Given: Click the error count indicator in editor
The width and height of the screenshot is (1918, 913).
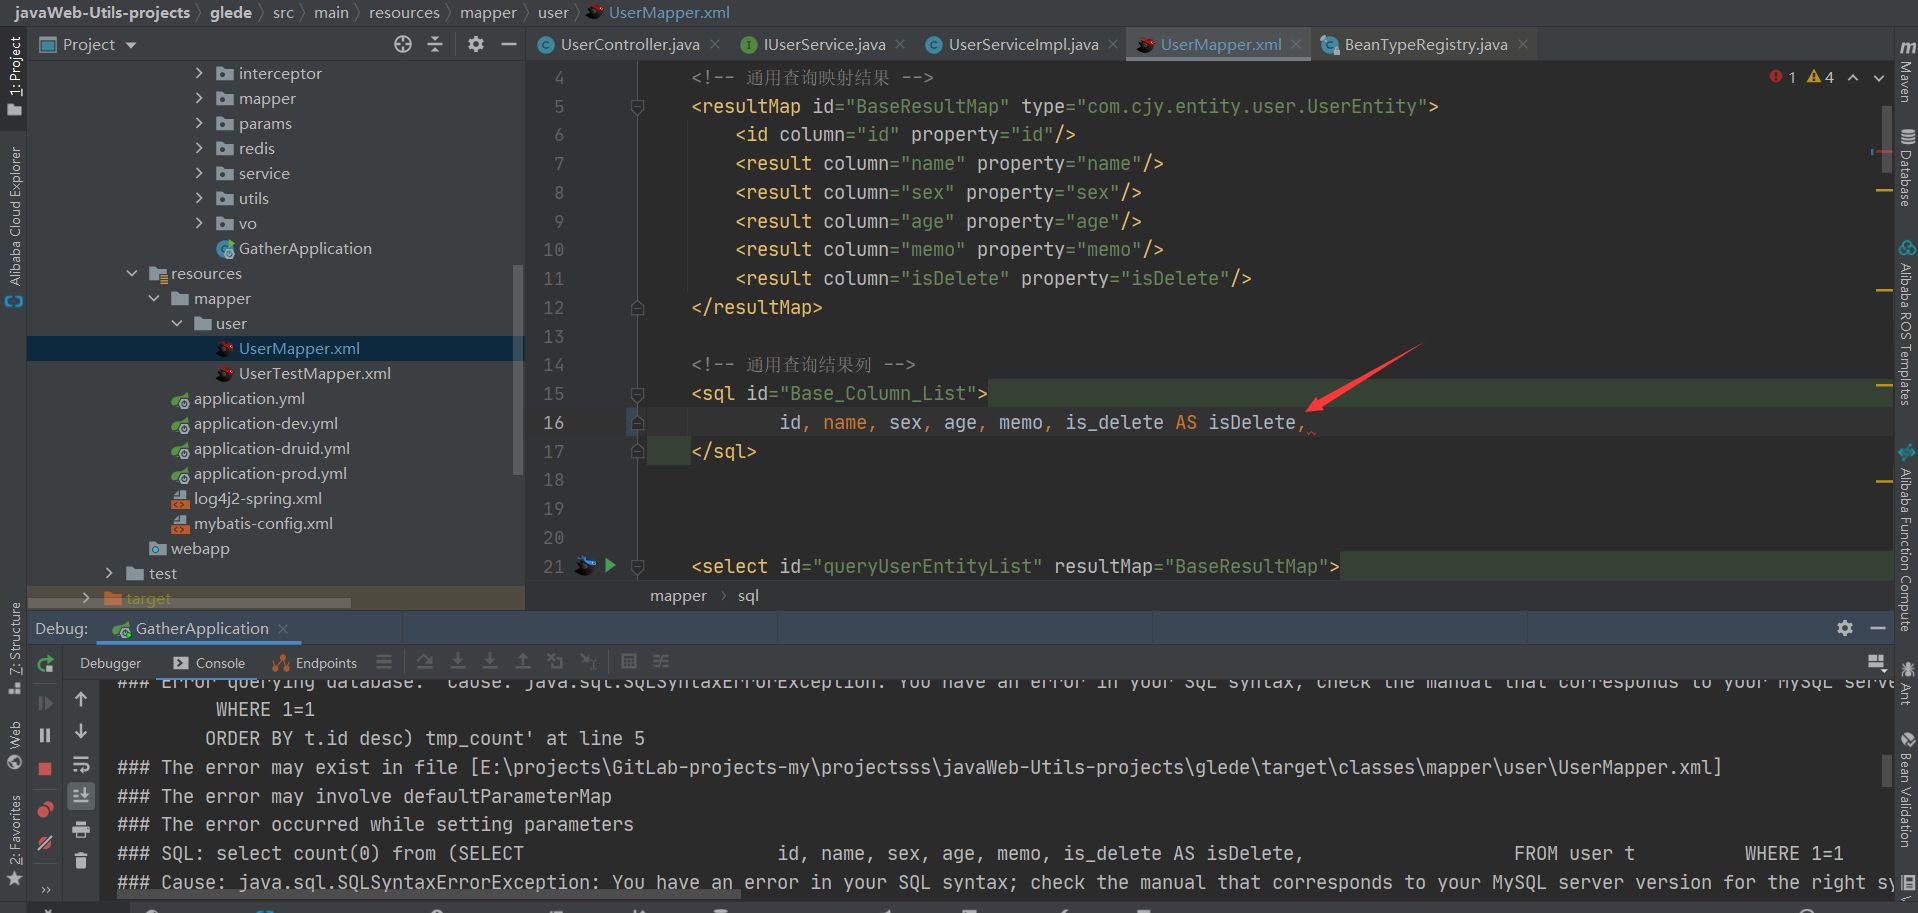Looking at the screenshot, I should 1783,77.
